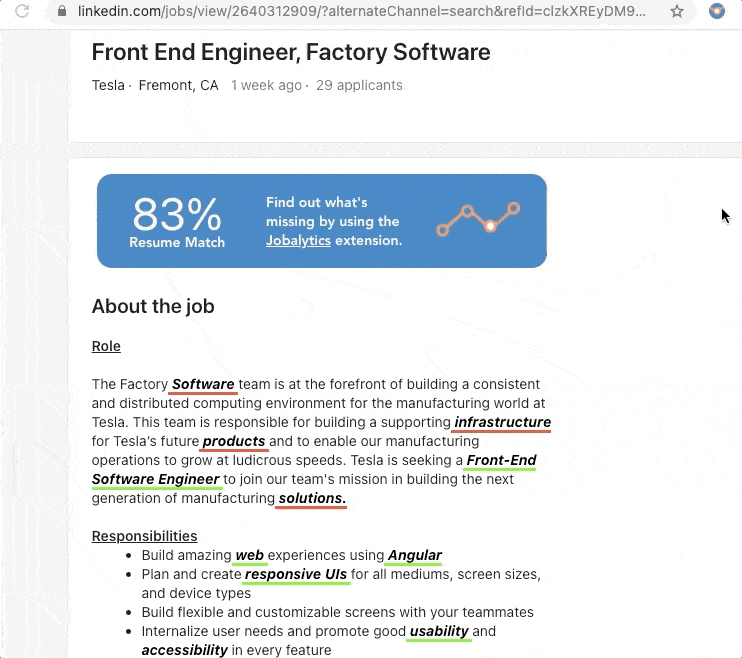Click the Responsibilities section heading
Image resolution: width=742 pixels, height=658 pixels.
[144, 536]
